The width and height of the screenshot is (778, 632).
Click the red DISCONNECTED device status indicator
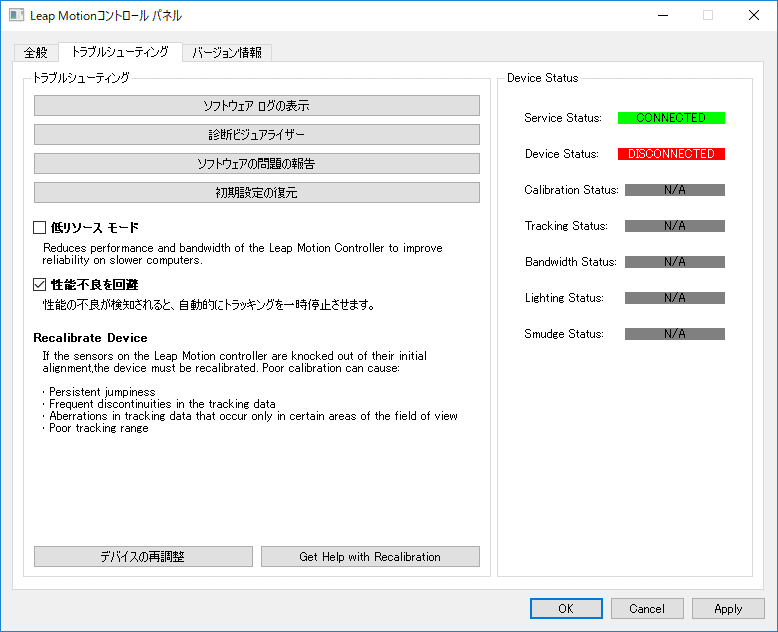click(671, 154)
